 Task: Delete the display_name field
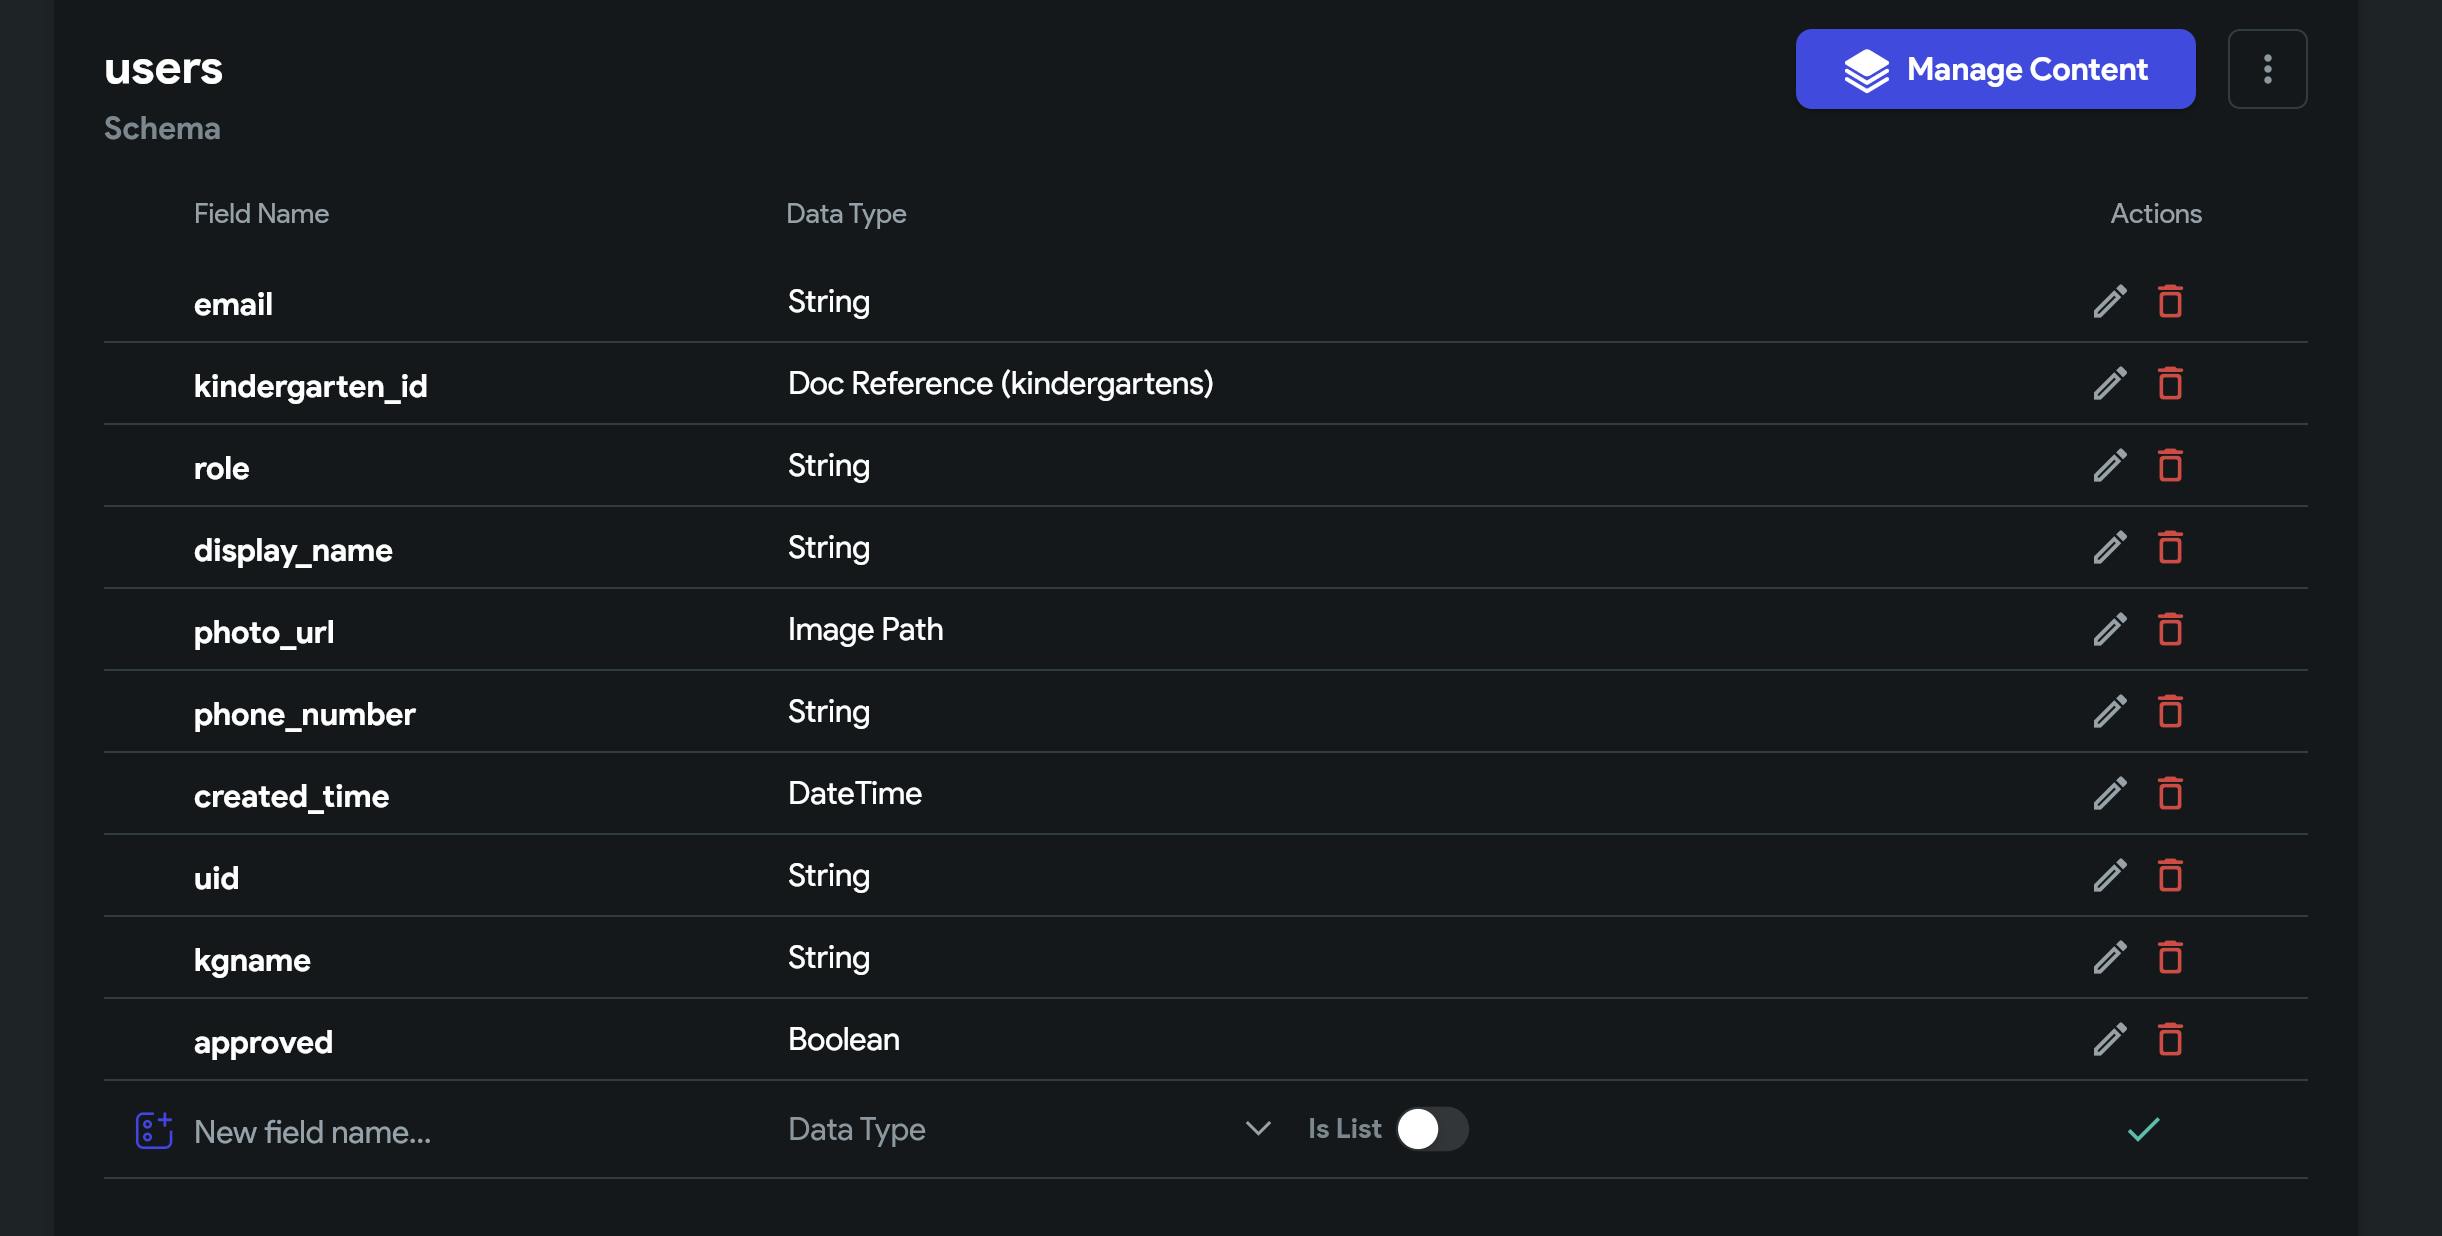point(2169,548)
